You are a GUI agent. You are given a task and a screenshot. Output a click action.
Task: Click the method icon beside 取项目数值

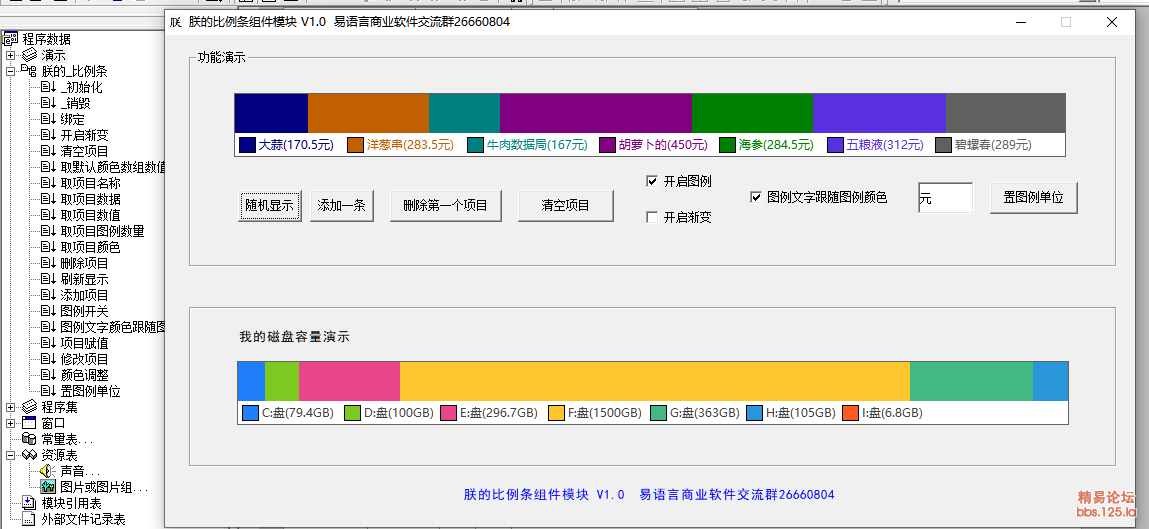click(x=48, y=215)
